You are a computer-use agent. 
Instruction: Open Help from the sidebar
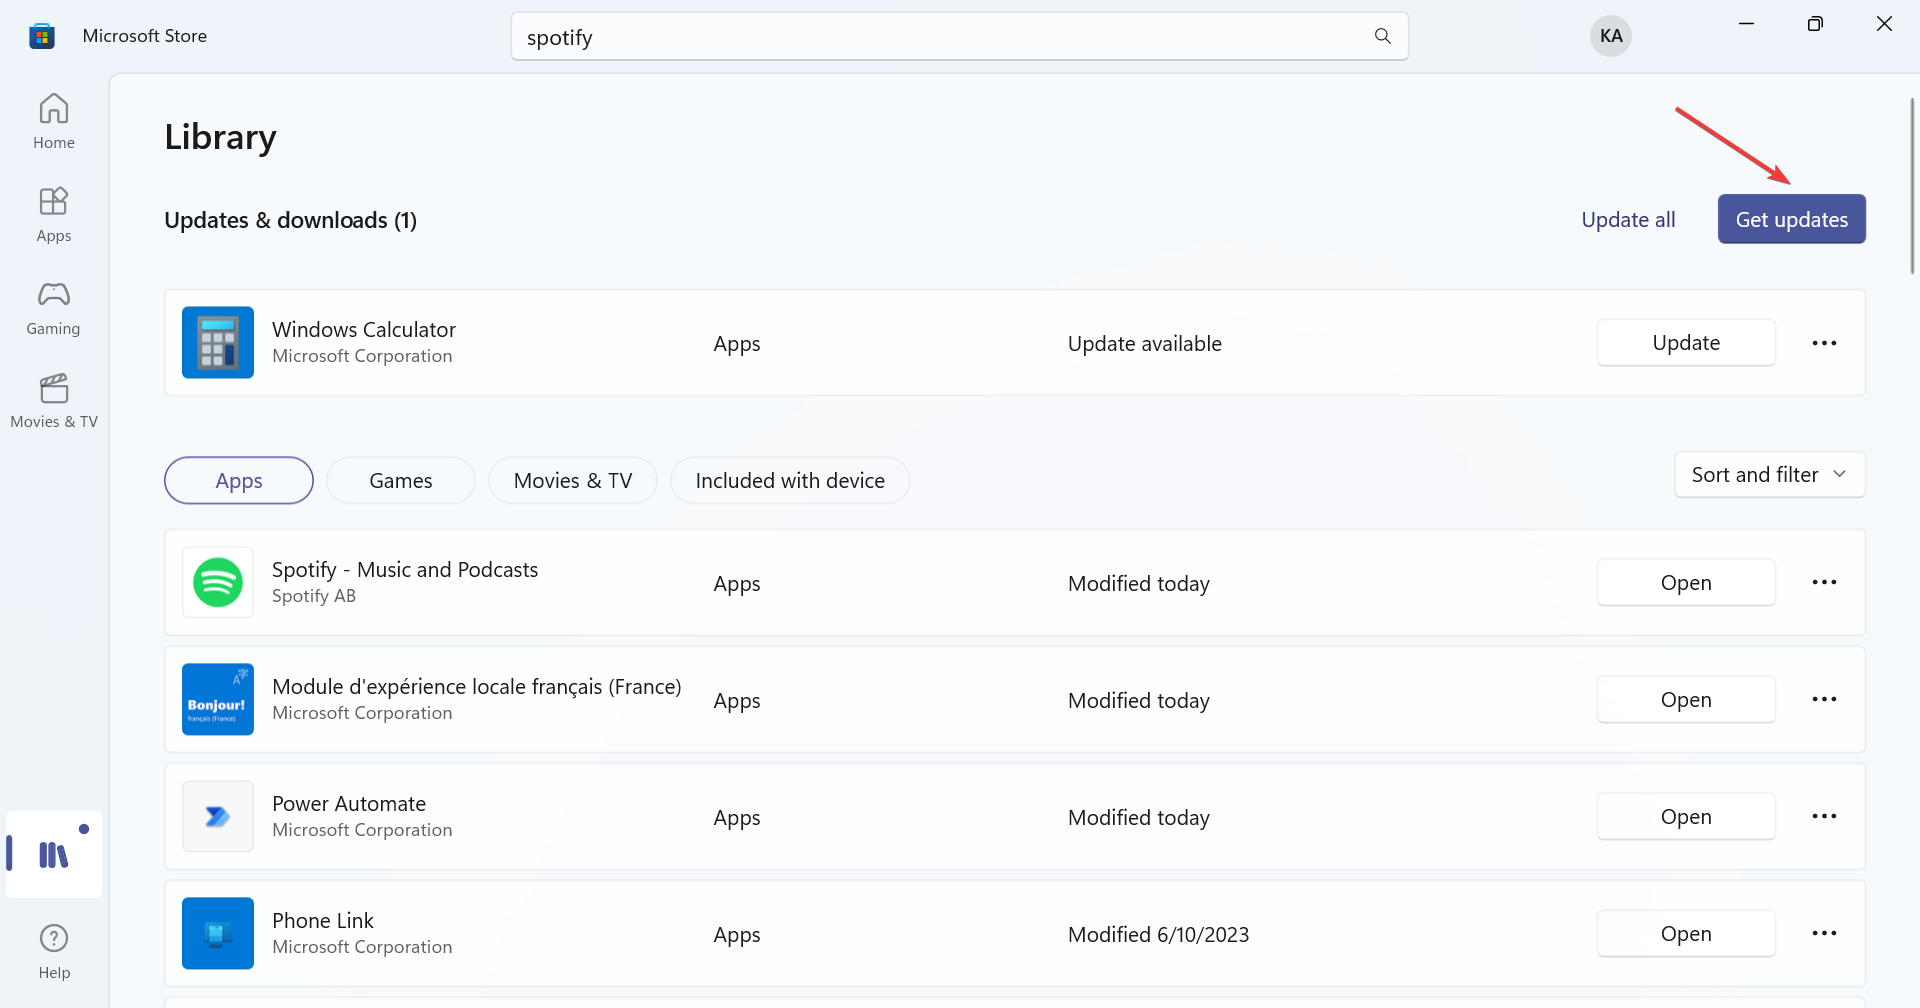click(x=53, y=948)
